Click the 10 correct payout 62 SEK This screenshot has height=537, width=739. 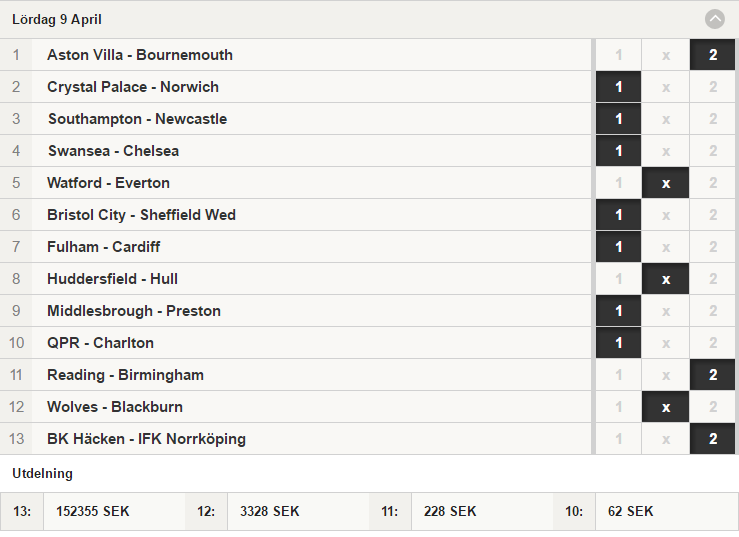[x=631, y=512]
